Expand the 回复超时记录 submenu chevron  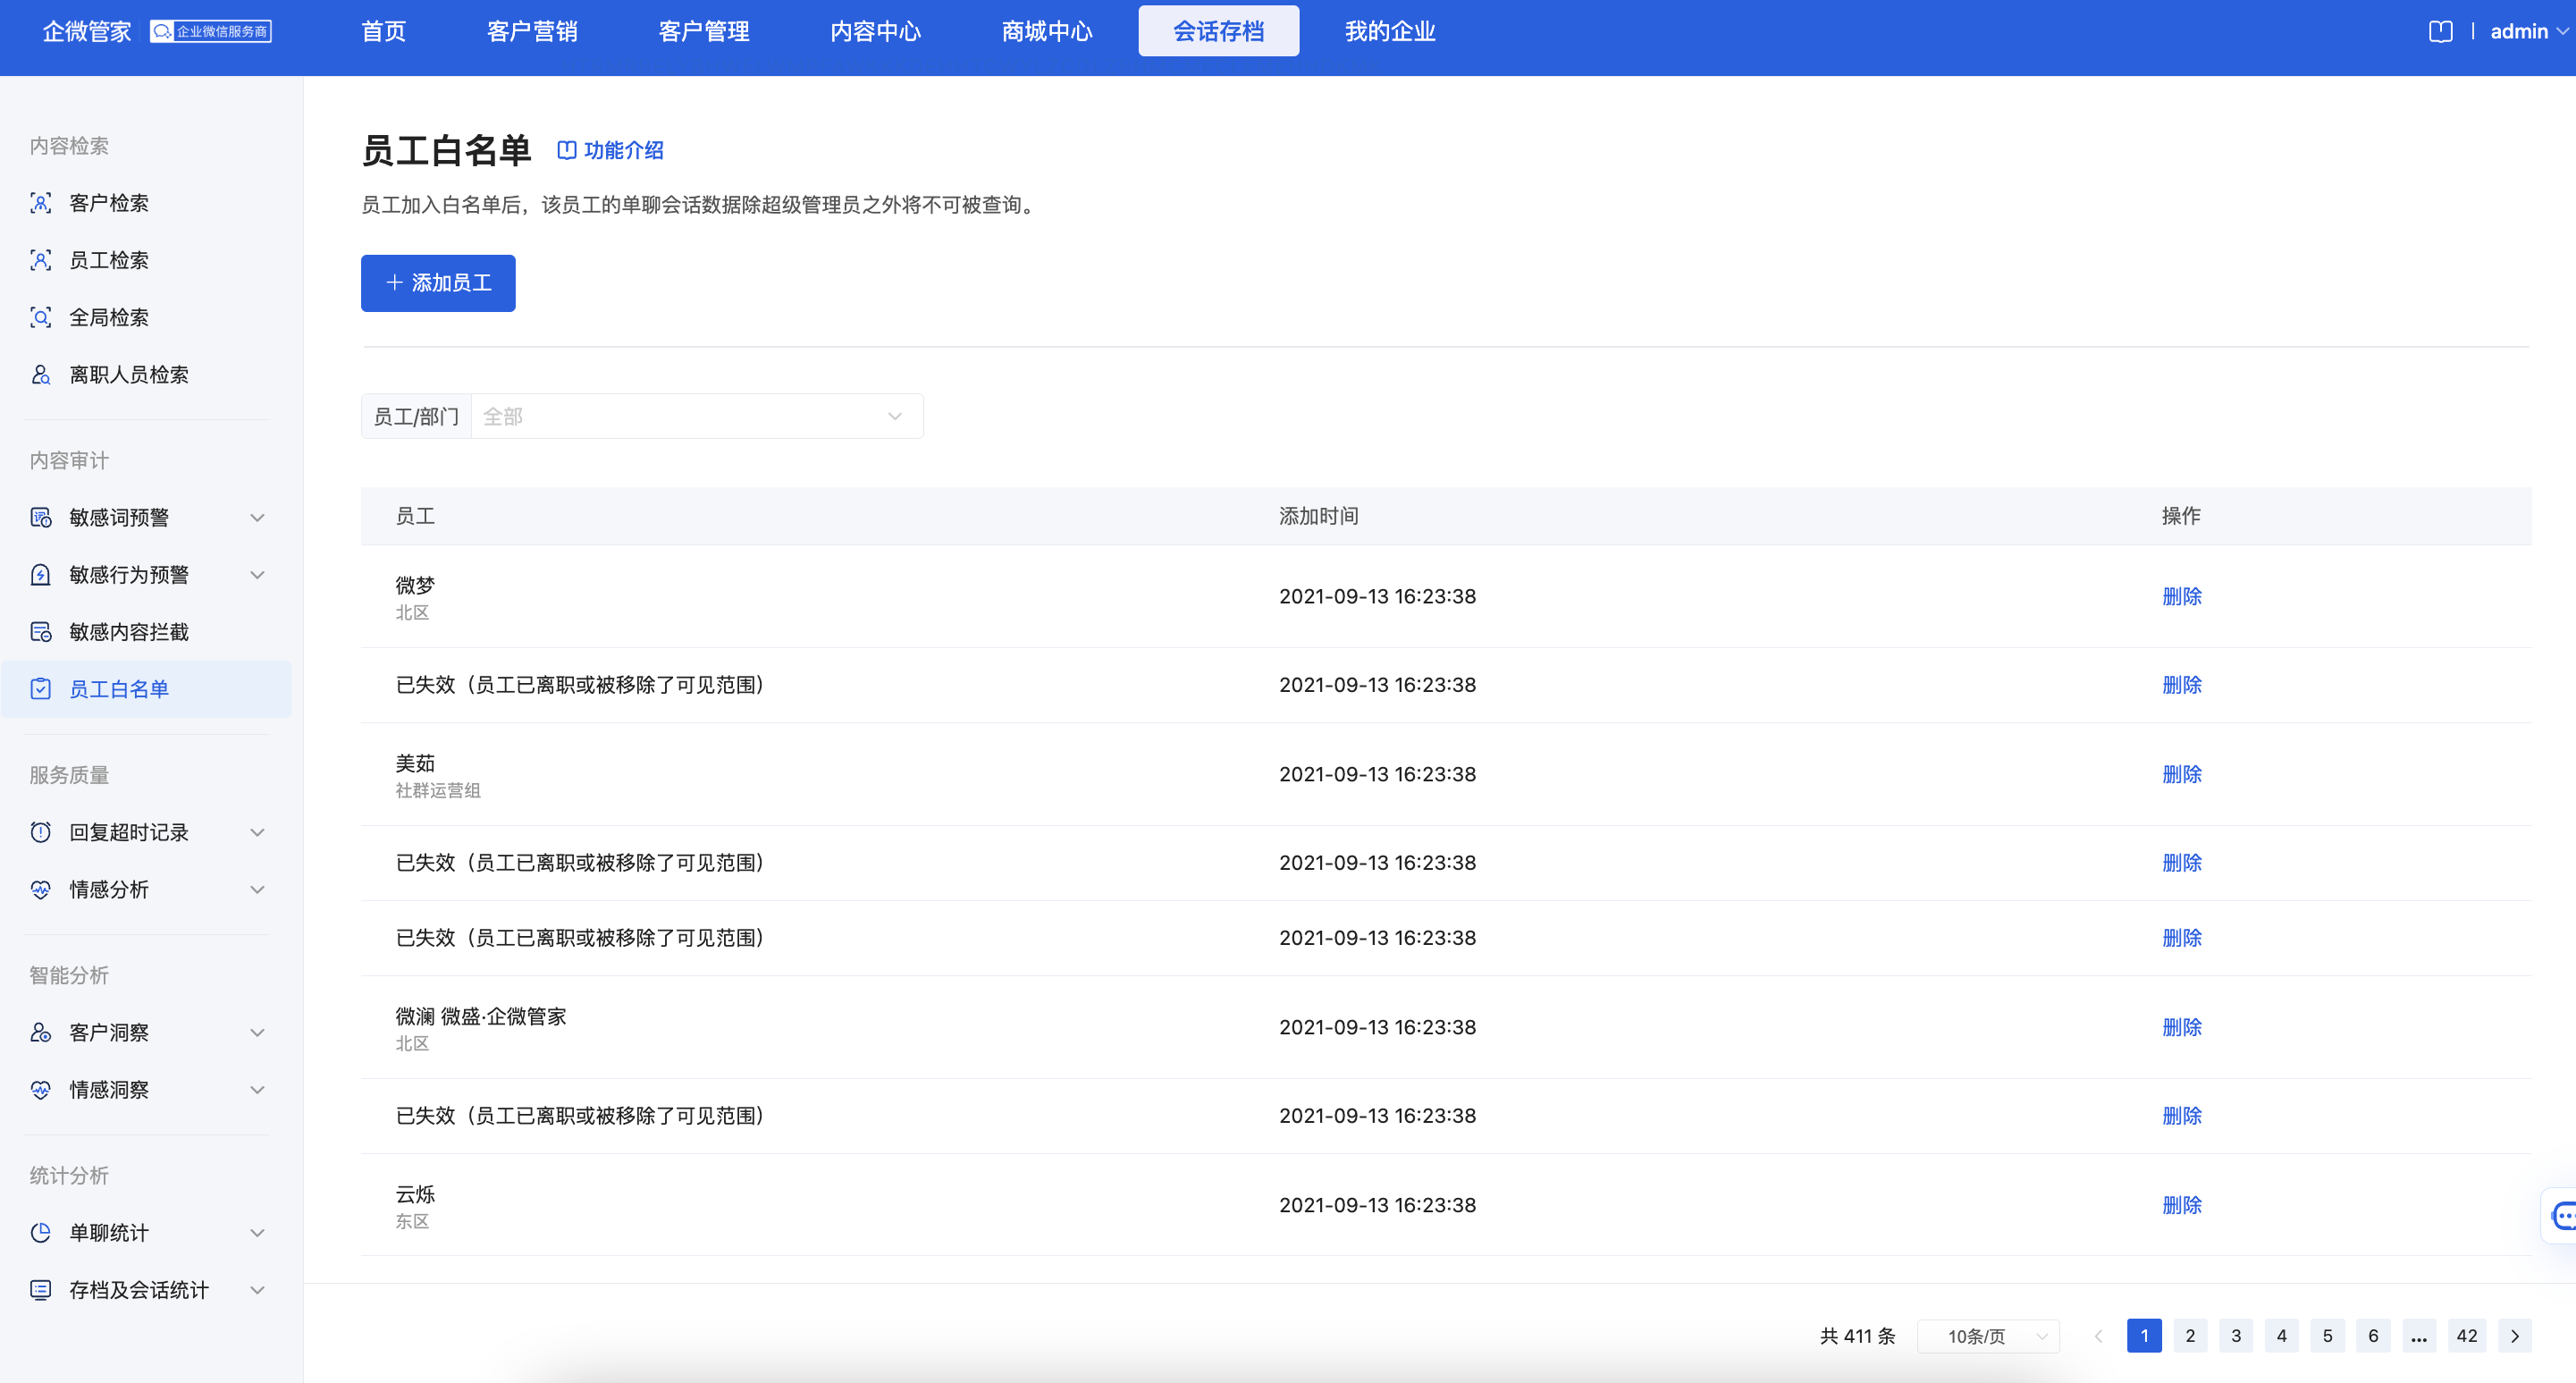pos(257,832)
